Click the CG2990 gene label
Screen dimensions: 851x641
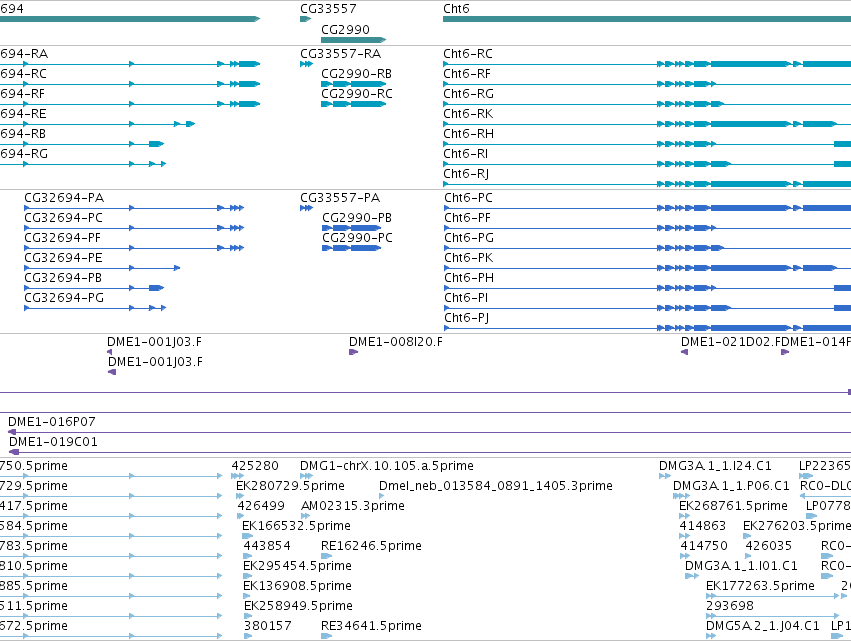click(x=345, y=30)
